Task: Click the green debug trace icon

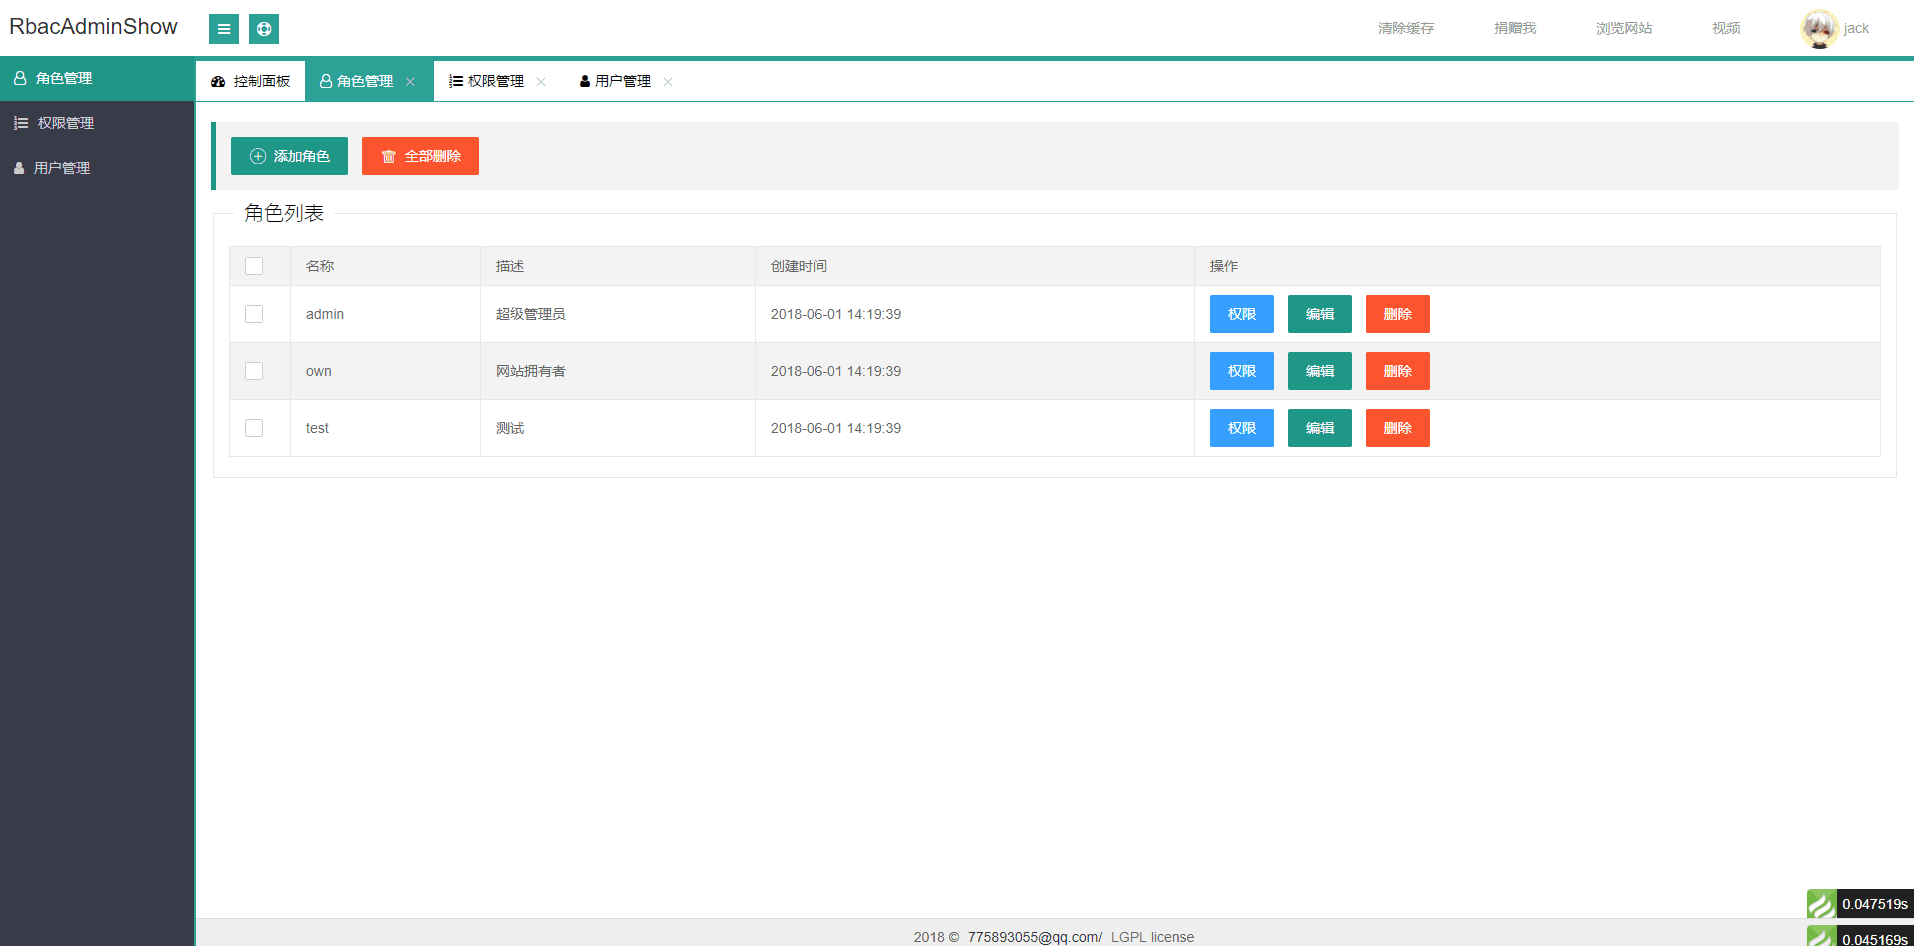Action: pyautogui.click(x=1821, y=904)
